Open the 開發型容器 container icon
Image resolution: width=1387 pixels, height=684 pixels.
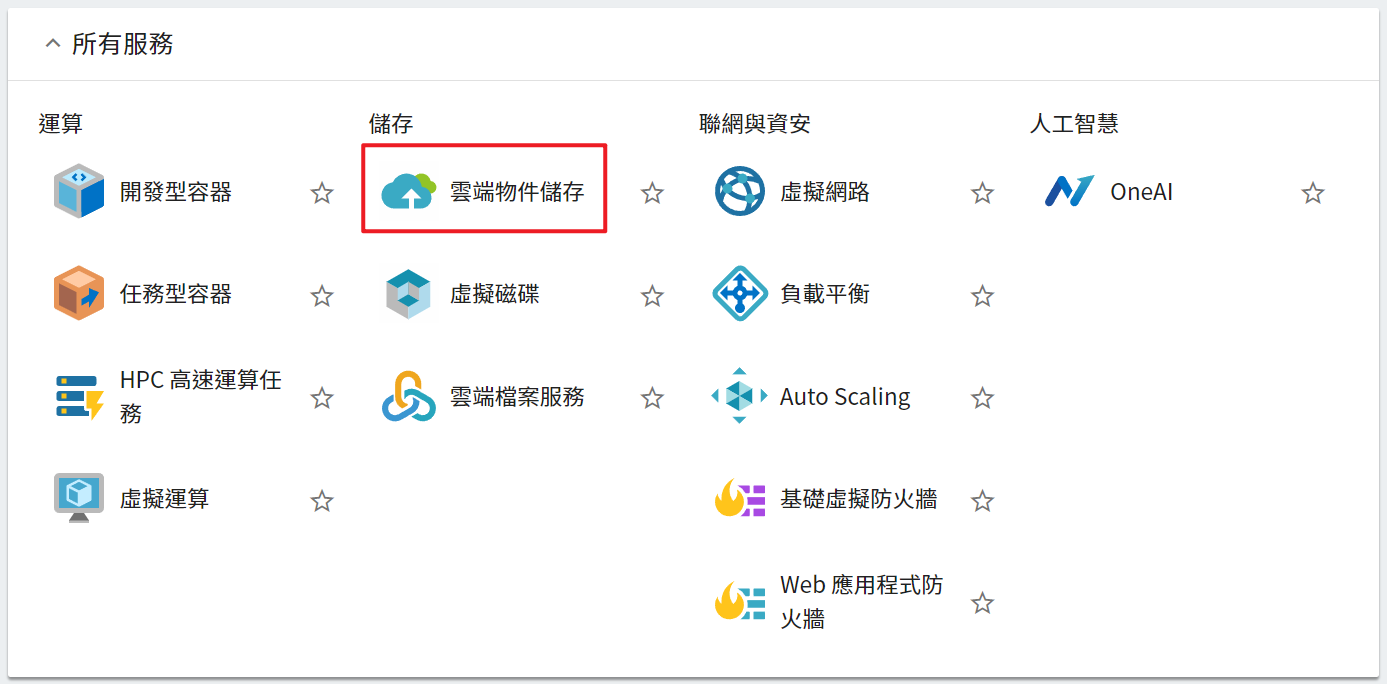(x=79, y=192)
